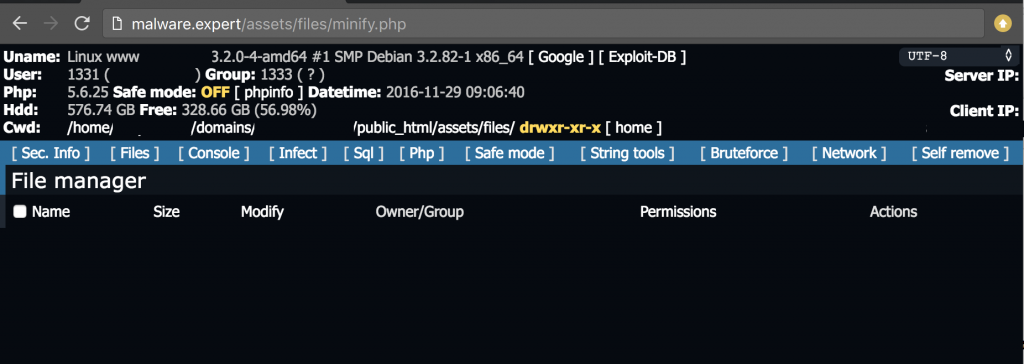This screenshot has width=1024, height=364.
Task: Follow the Google link after Uname
Action: click(561, 58)
